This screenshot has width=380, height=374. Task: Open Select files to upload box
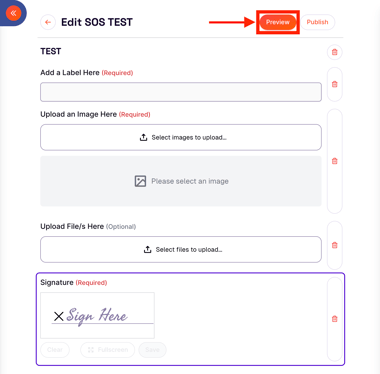pos(181,249)
